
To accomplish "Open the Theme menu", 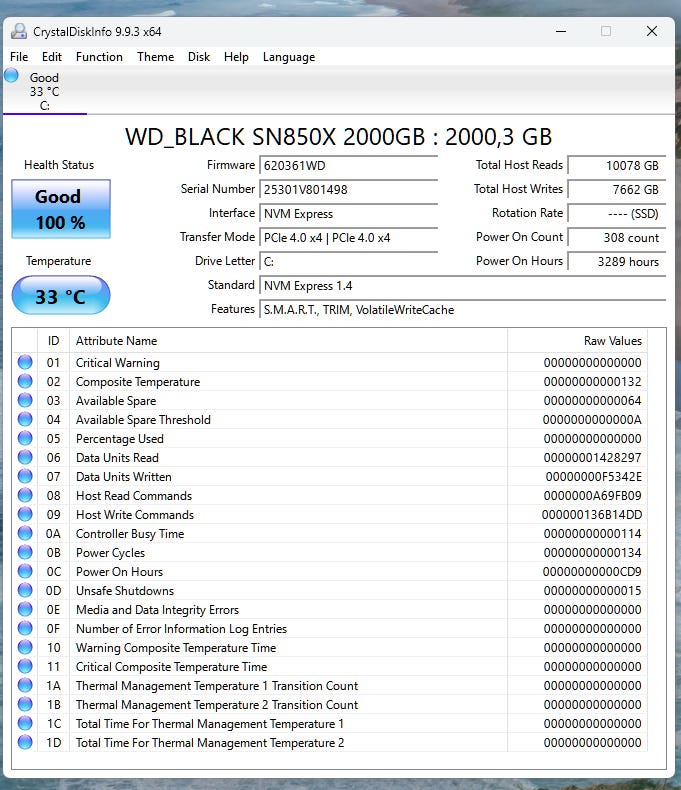I will (x=156, y=57).
